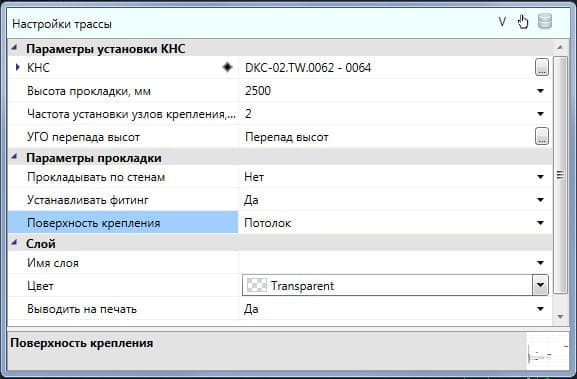The height and width of the screenshot is (379, 577).
Task: Open the Частота установки узлов крепления dropdown
Action: tap(540, 114)
